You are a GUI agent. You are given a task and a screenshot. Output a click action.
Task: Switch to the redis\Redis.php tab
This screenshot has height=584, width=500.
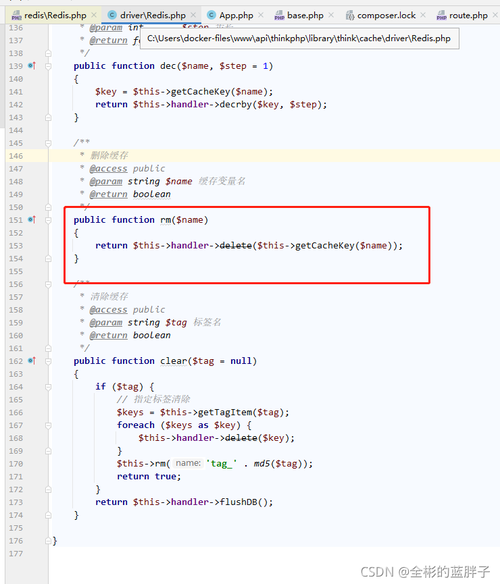point(55,15)
